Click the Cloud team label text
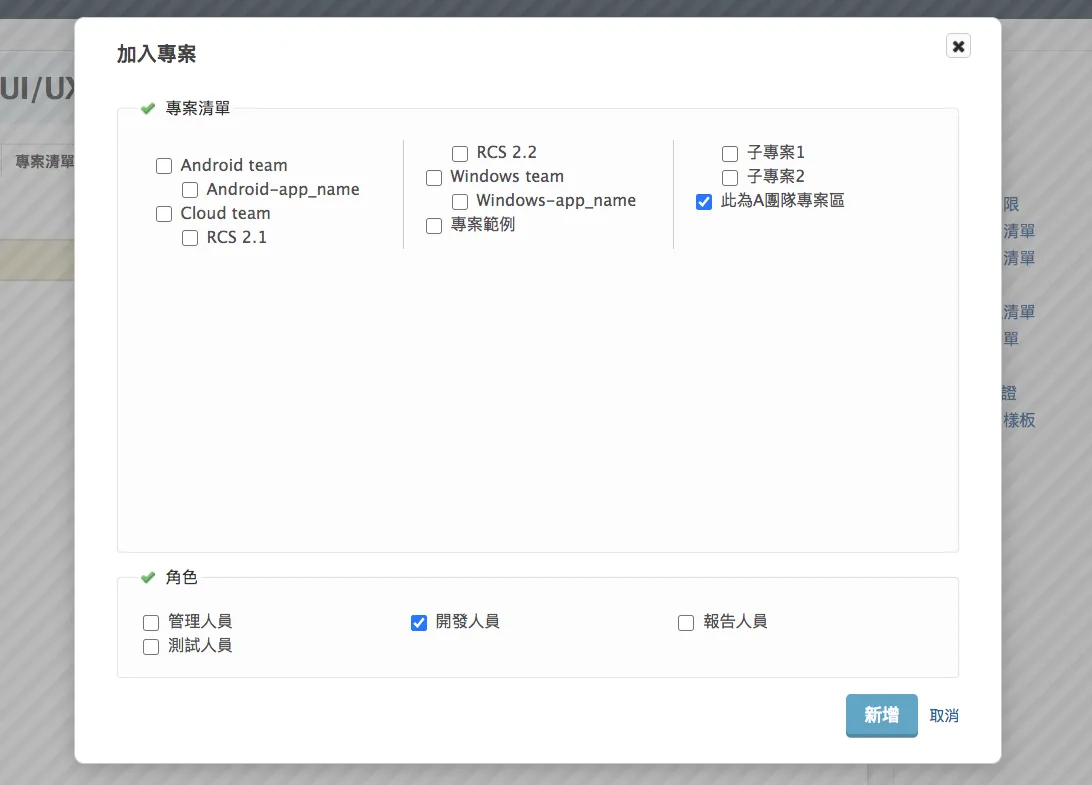 [226, 213]
